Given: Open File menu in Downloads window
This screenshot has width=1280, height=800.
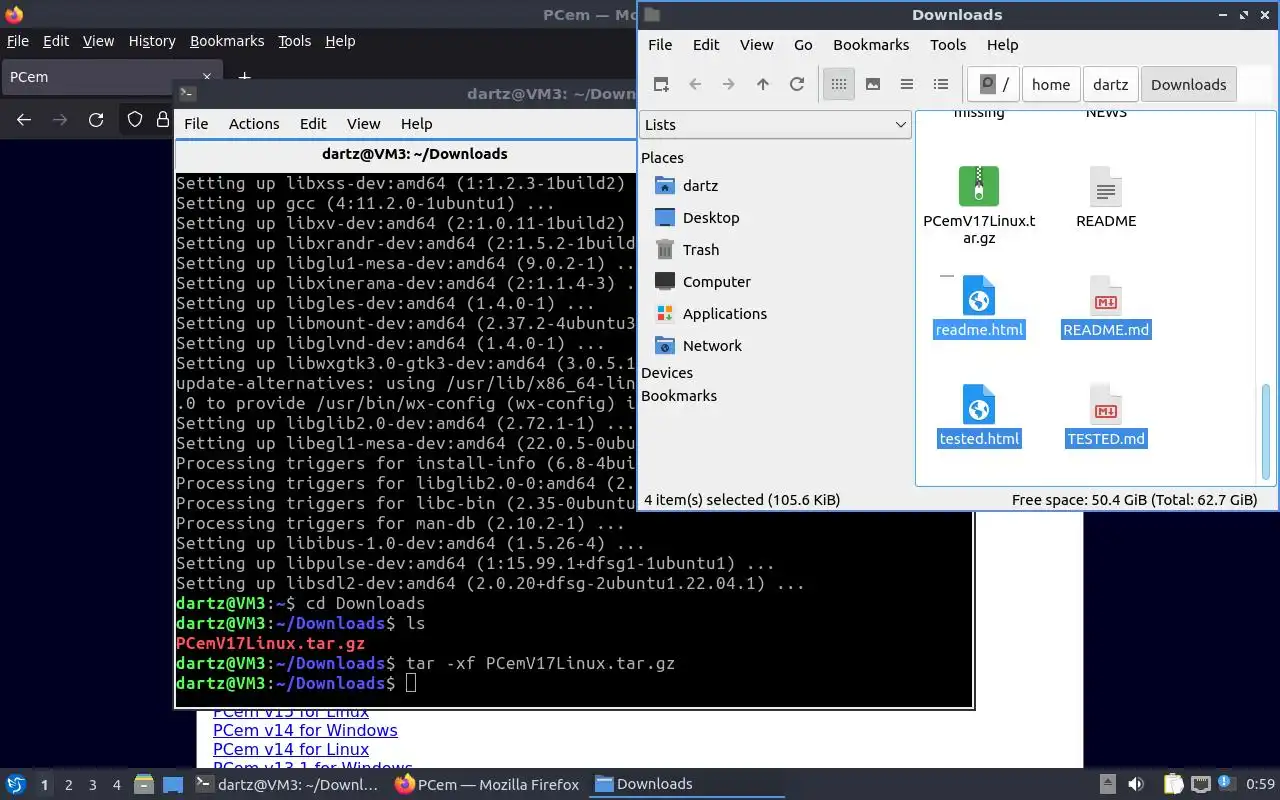Looking at the screenshot, I should (x=660, y=45).
